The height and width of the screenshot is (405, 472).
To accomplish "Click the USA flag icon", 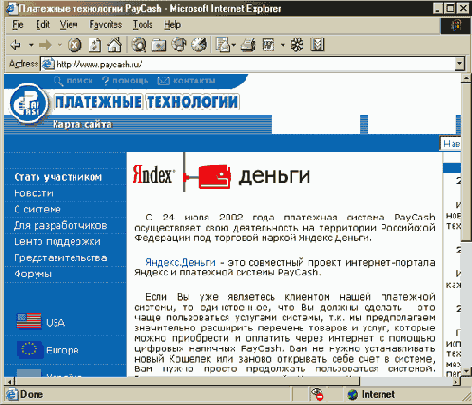I will click(29, 321).
